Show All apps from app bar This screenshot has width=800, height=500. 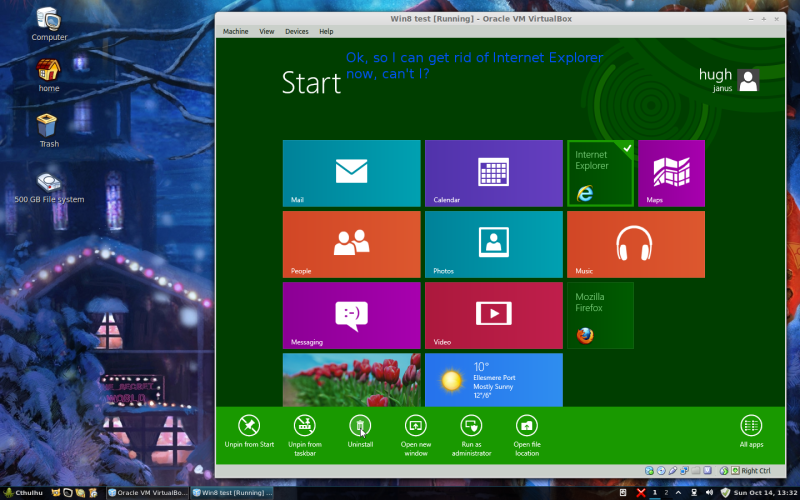[751, 432]
